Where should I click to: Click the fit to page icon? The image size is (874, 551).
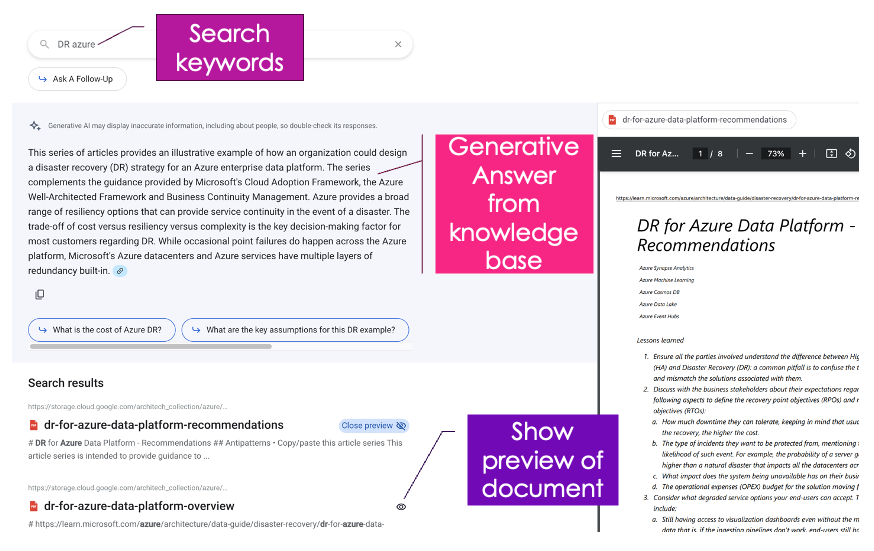pos(831,154)
